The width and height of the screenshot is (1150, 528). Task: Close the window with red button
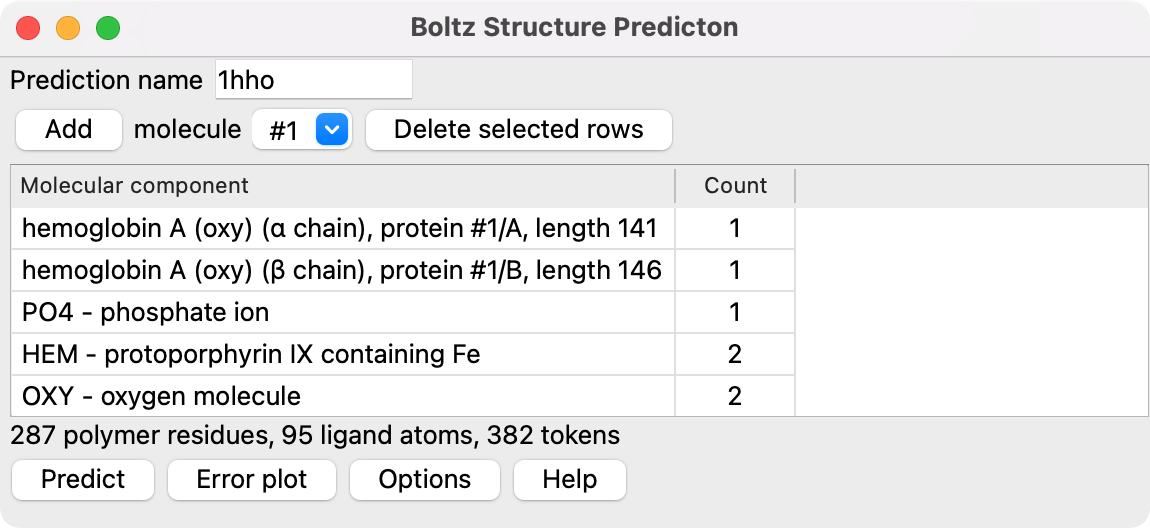28,28
